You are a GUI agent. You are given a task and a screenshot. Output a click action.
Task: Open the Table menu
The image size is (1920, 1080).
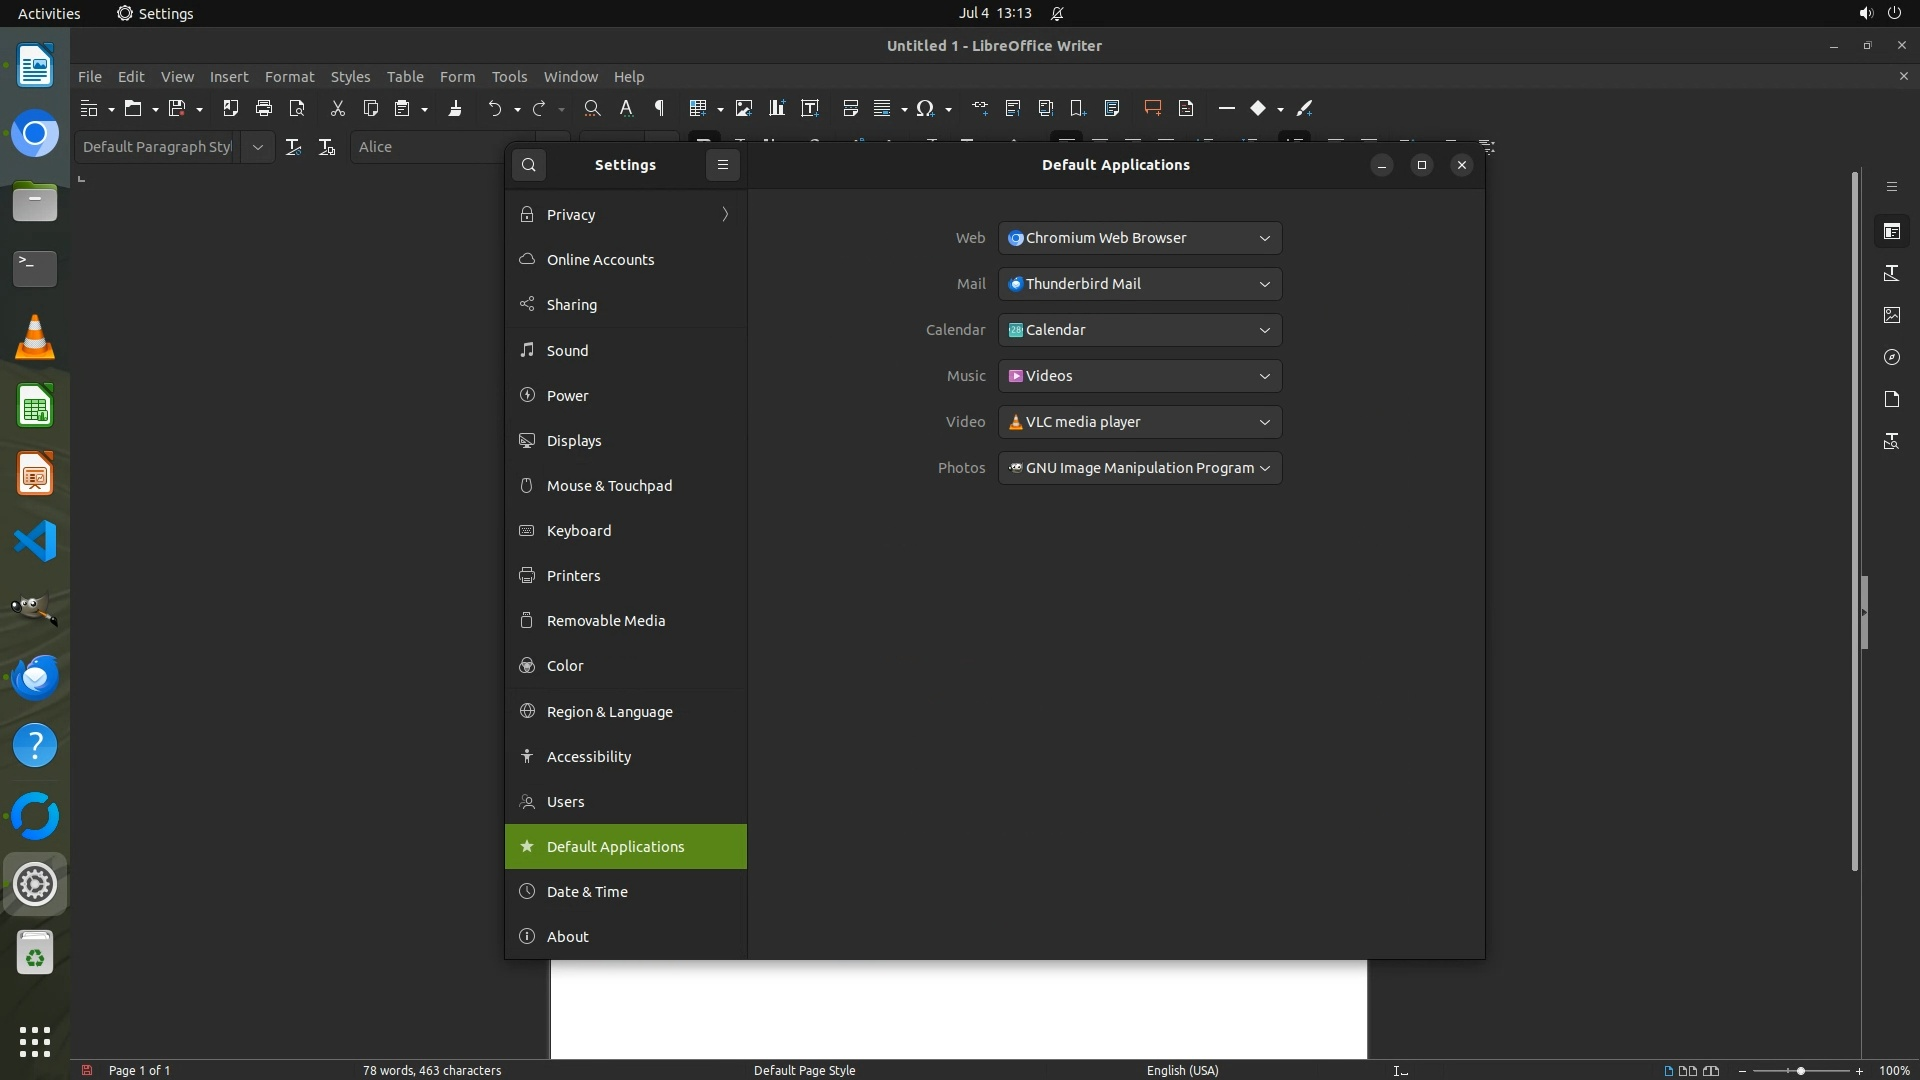(404, 76)
